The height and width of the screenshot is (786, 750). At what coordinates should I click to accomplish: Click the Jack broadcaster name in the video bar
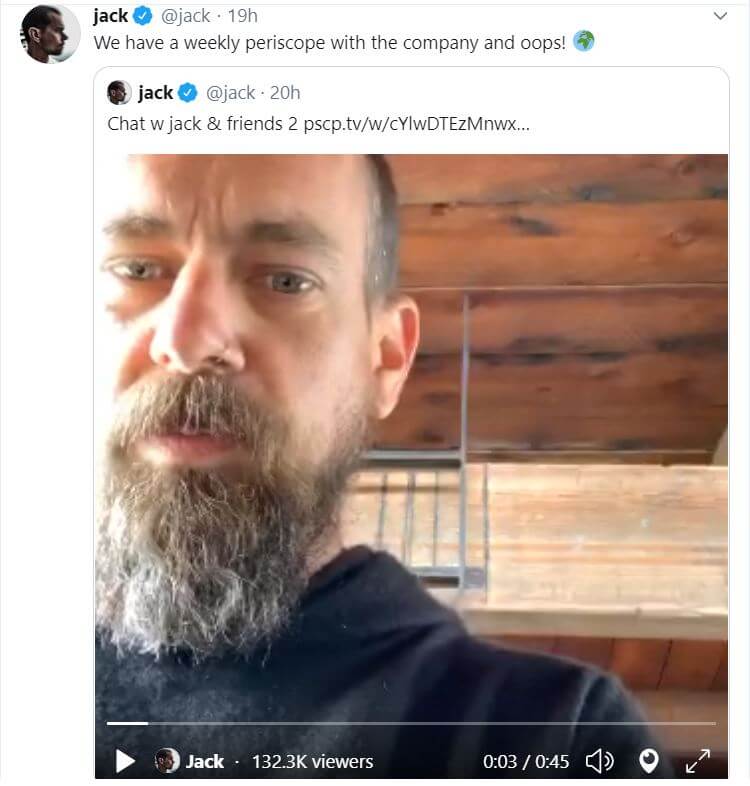coord(205,762)
